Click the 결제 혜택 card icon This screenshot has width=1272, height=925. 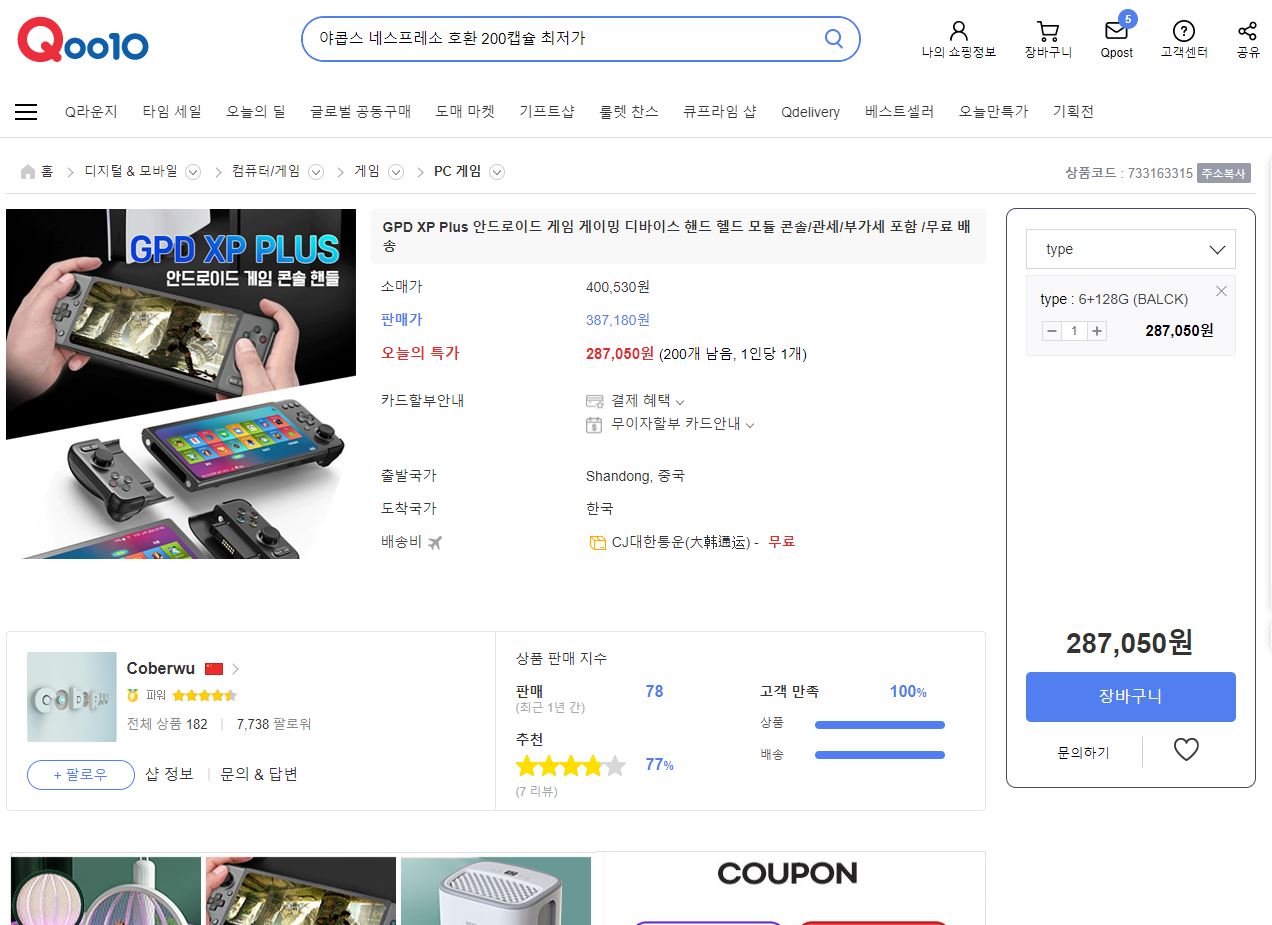click(595, 401)
